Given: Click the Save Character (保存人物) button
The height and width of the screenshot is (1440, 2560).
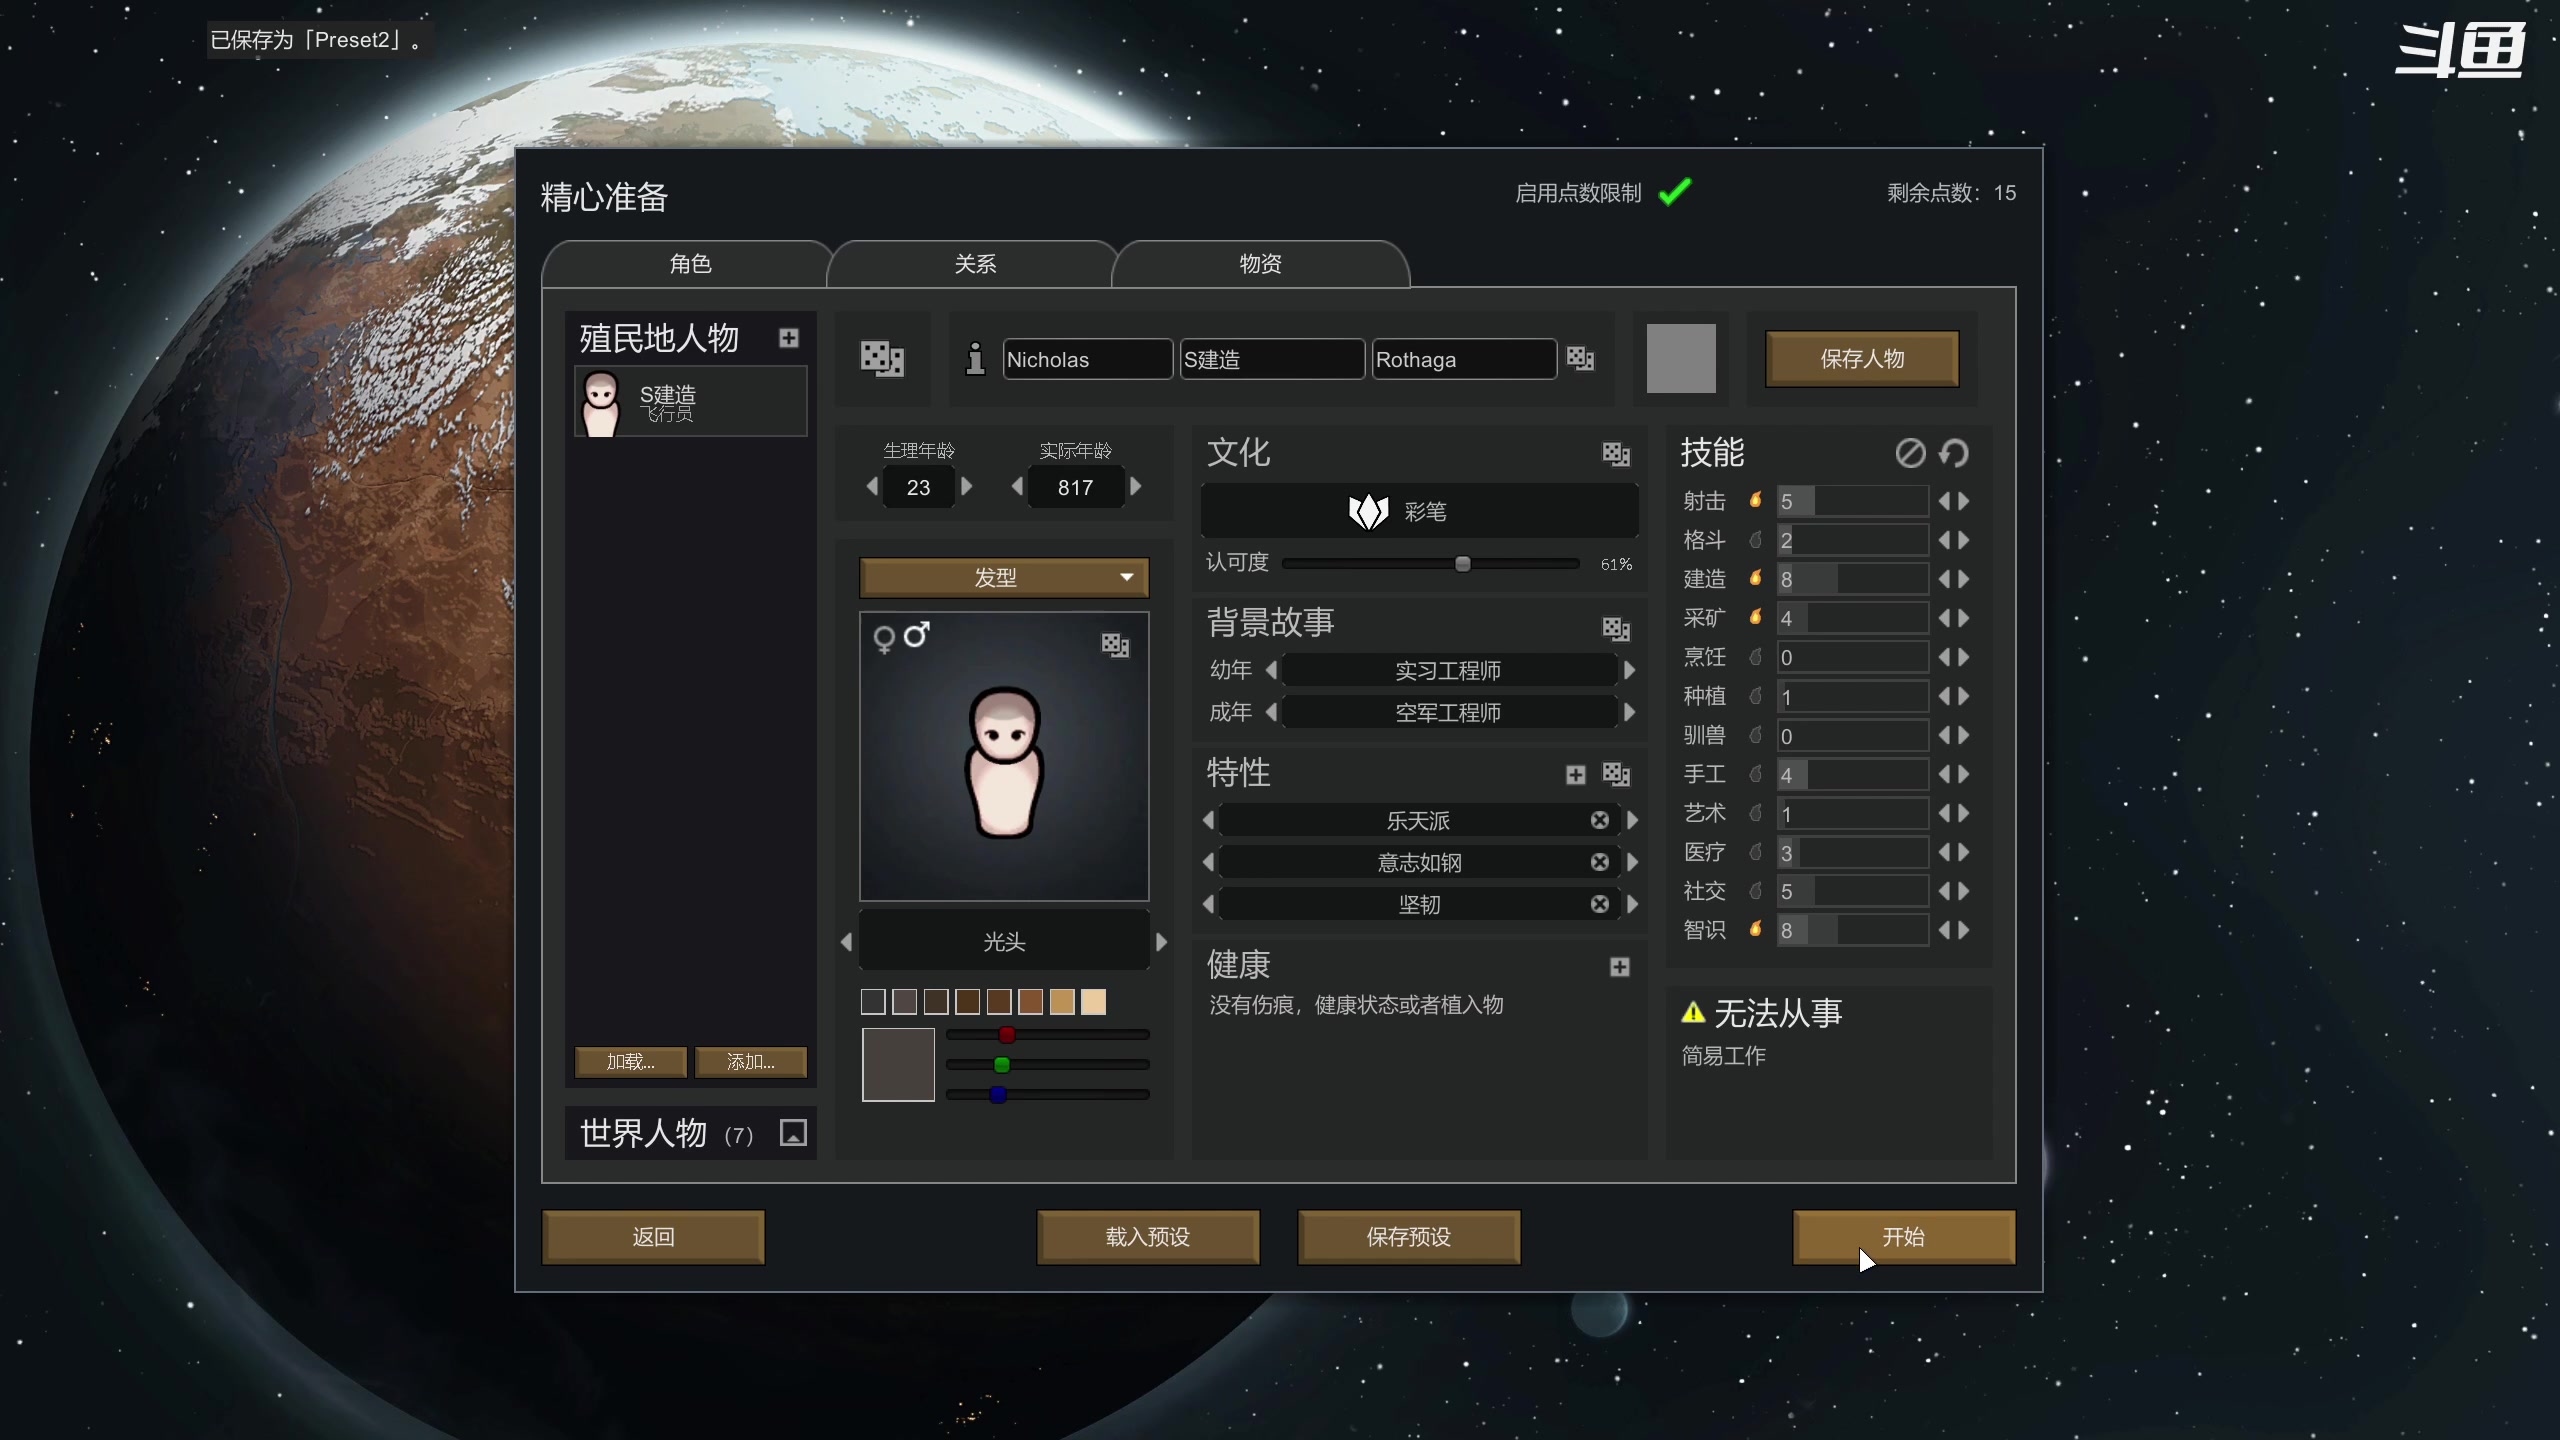Looking at the screenshot, I should (x=1862, y=359).
